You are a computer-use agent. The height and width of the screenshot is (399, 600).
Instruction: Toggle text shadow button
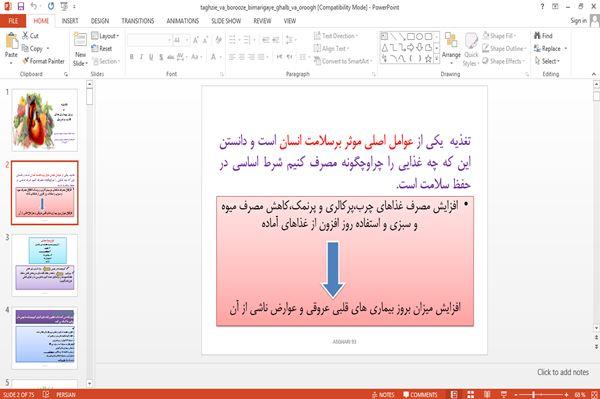coord(161,57)
